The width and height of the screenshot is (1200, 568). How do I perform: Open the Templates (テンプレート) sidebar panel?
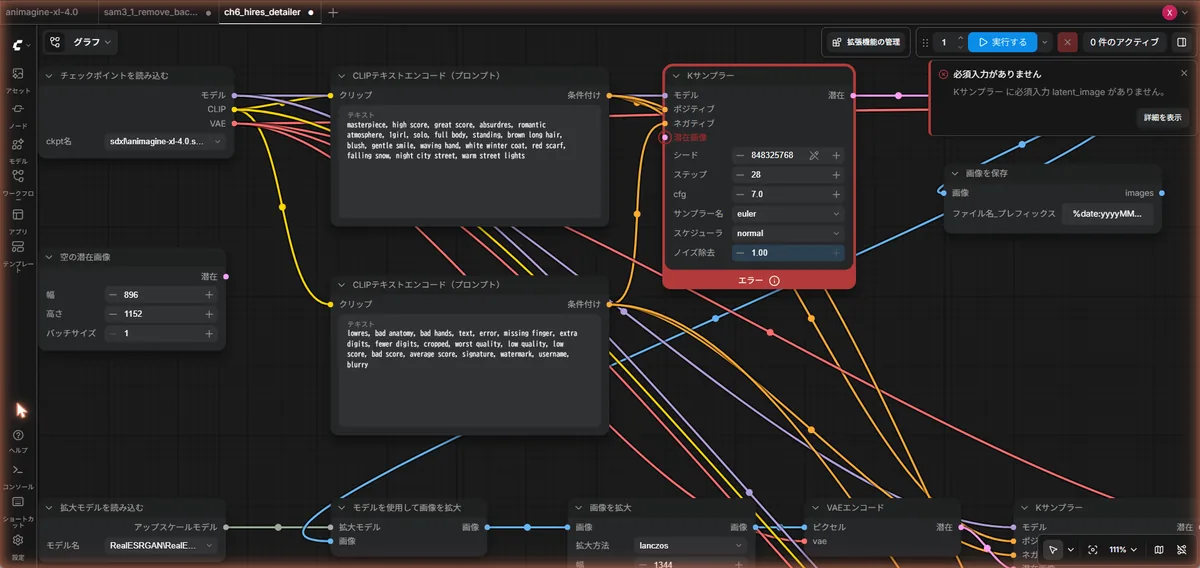(17, 256)
